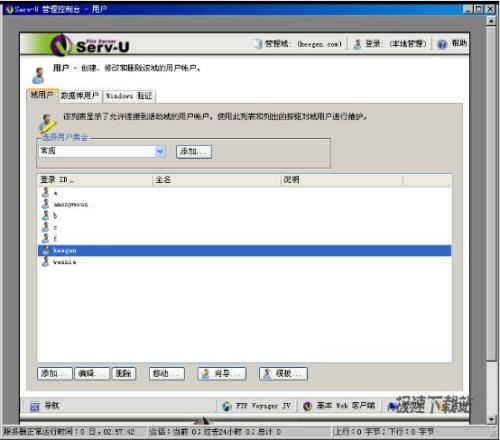Click the user icon beside page title
Screen dimensions: 500x440
point(39,75)
